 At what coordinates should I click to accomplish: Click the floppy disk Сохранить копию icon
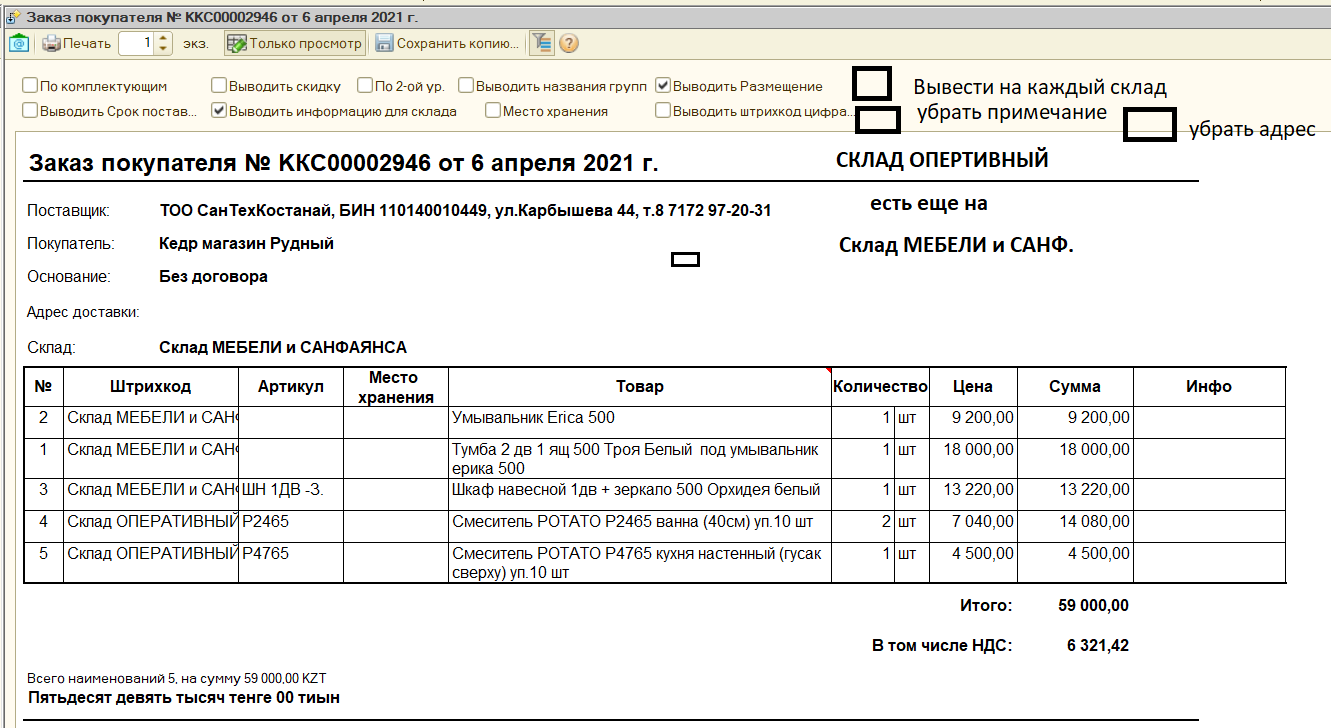(x=384, y=43)
